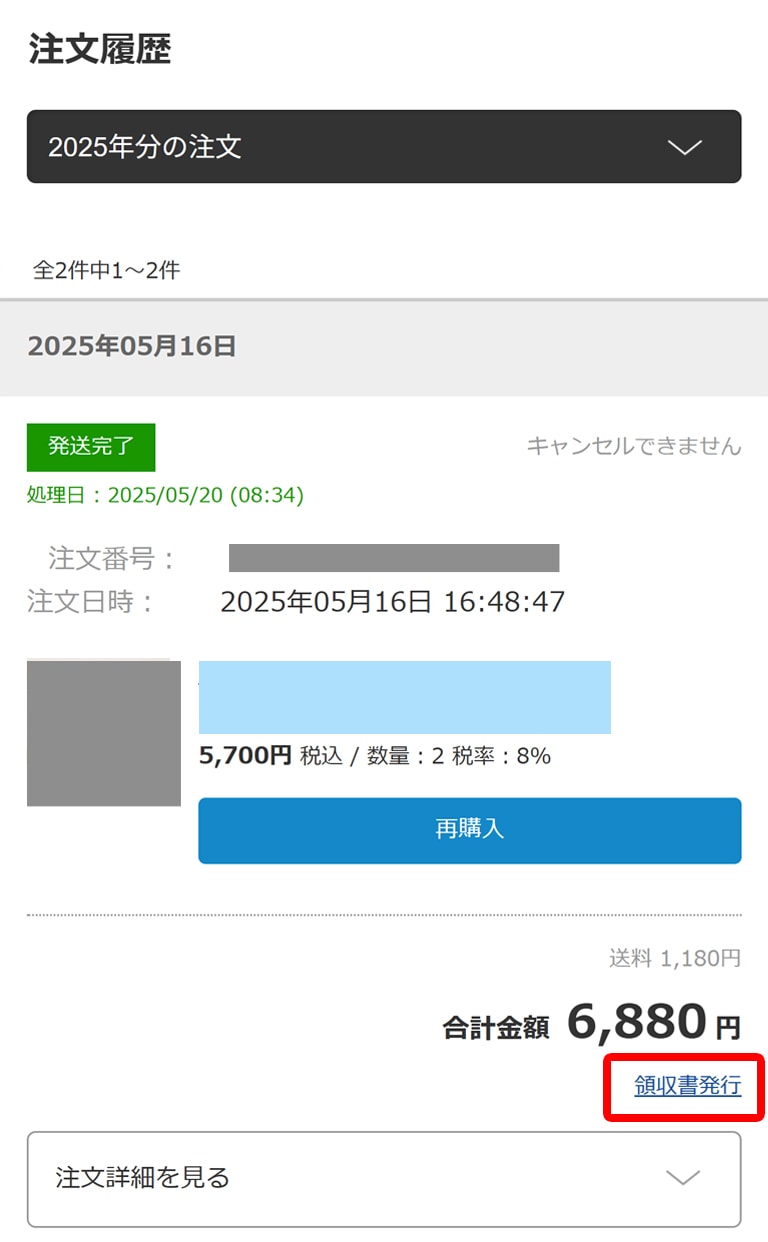The width and height of the screenshot is (768, 1242).
Task: Select the 2025年05月16日 date header bar
Action: [x=383, y=347]
